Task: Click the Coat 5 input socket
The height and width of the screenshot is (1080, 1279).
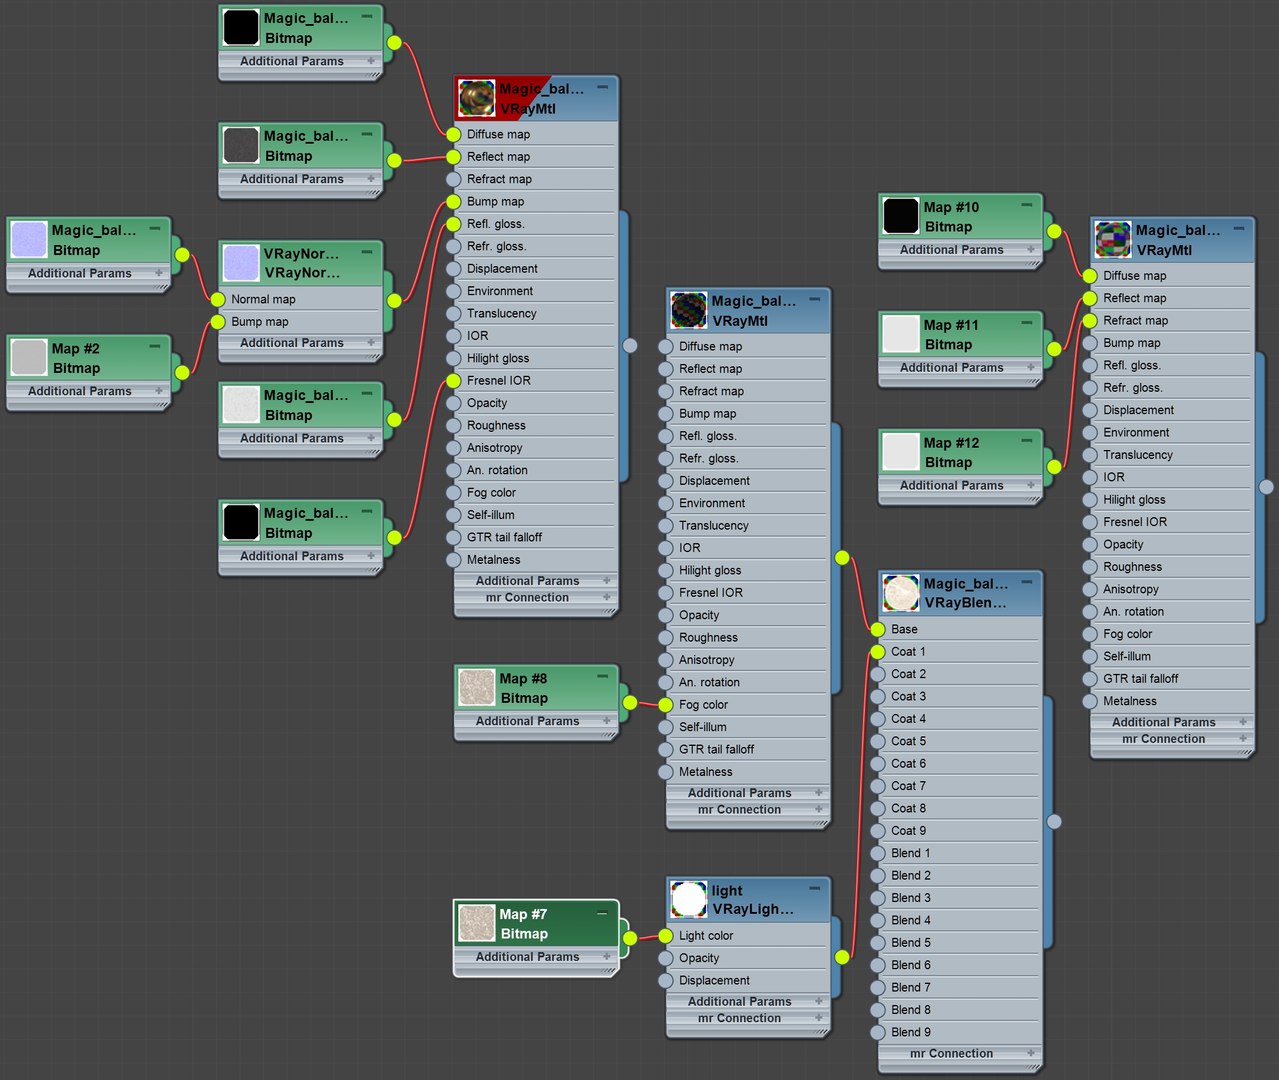Action: pos(878,741)
